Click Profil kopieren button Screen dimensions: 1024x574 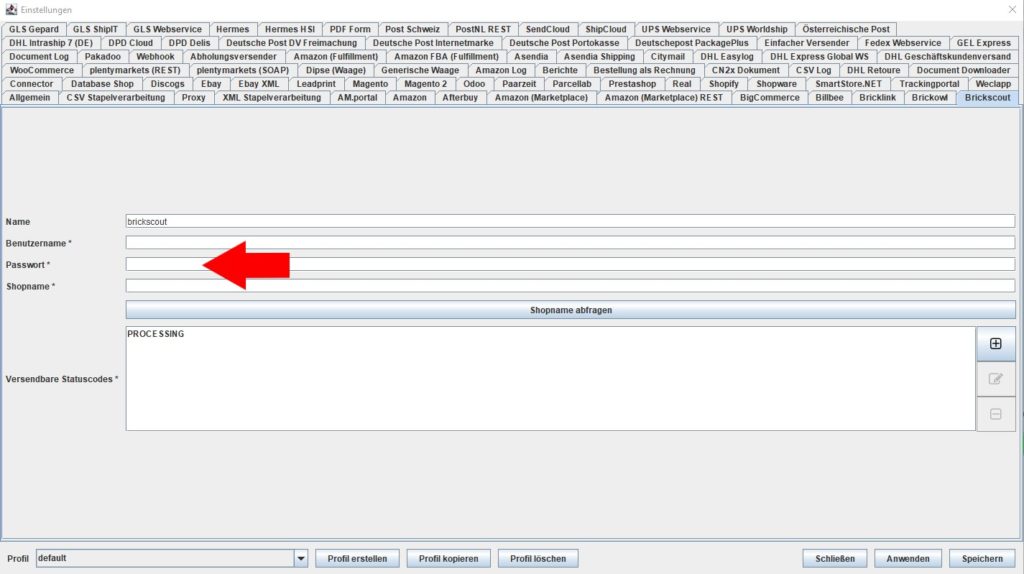click(449, 558)
